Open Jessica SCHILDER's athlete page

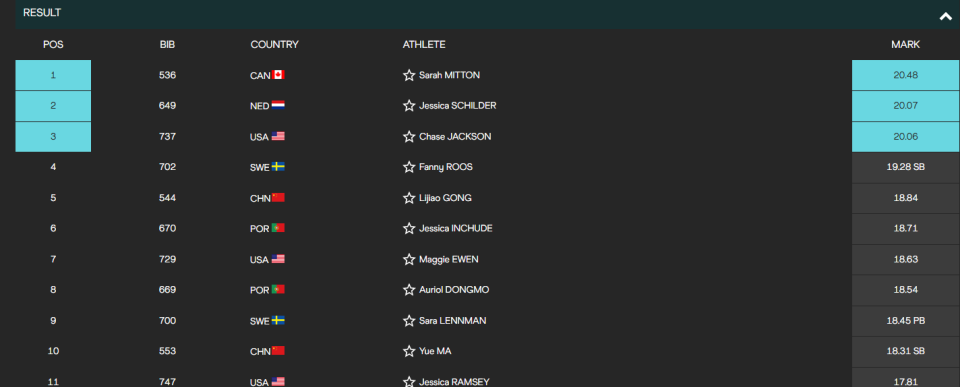(x=457, y=106)
